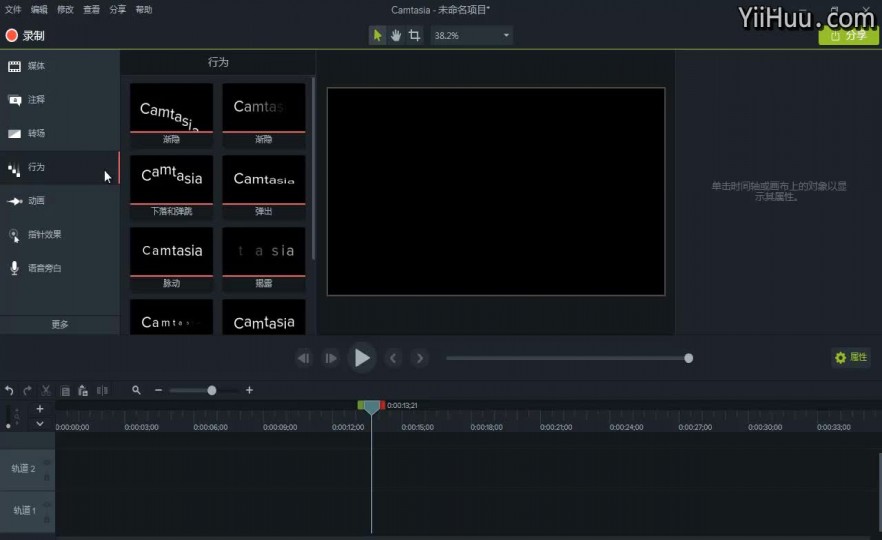Step back one frame
The height and width of the screenshot is (540, 882).
tap(304, 358)
